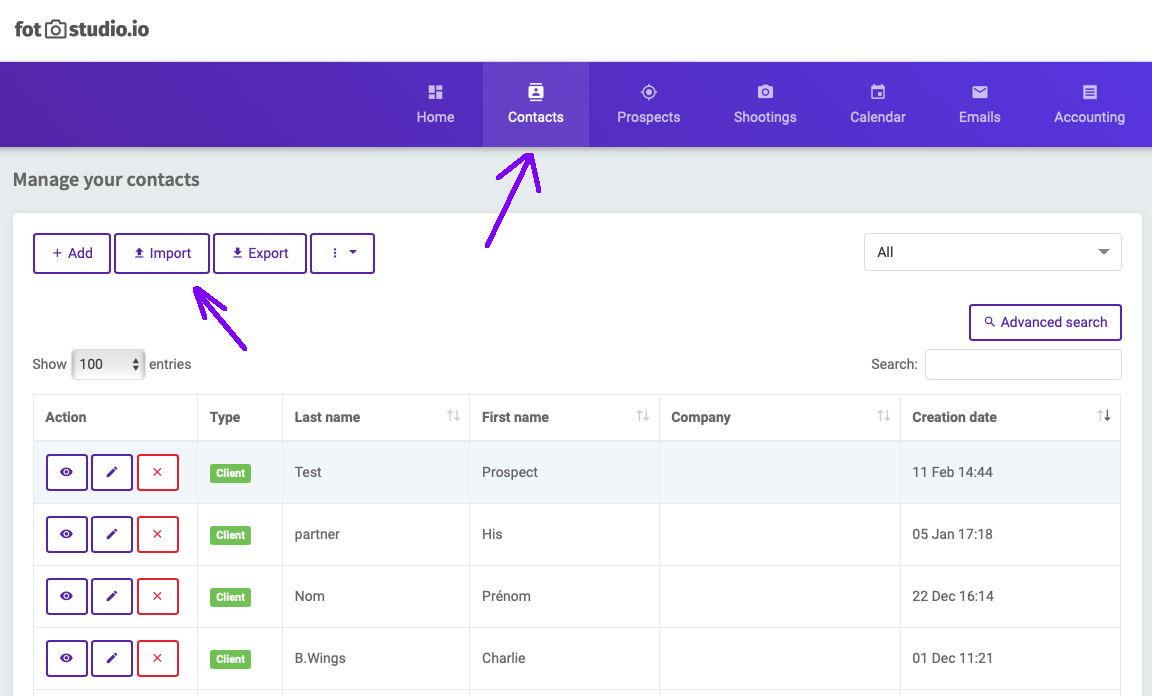
Task: Click the date '22 Dec 16:14'
Action: (953, 596)
